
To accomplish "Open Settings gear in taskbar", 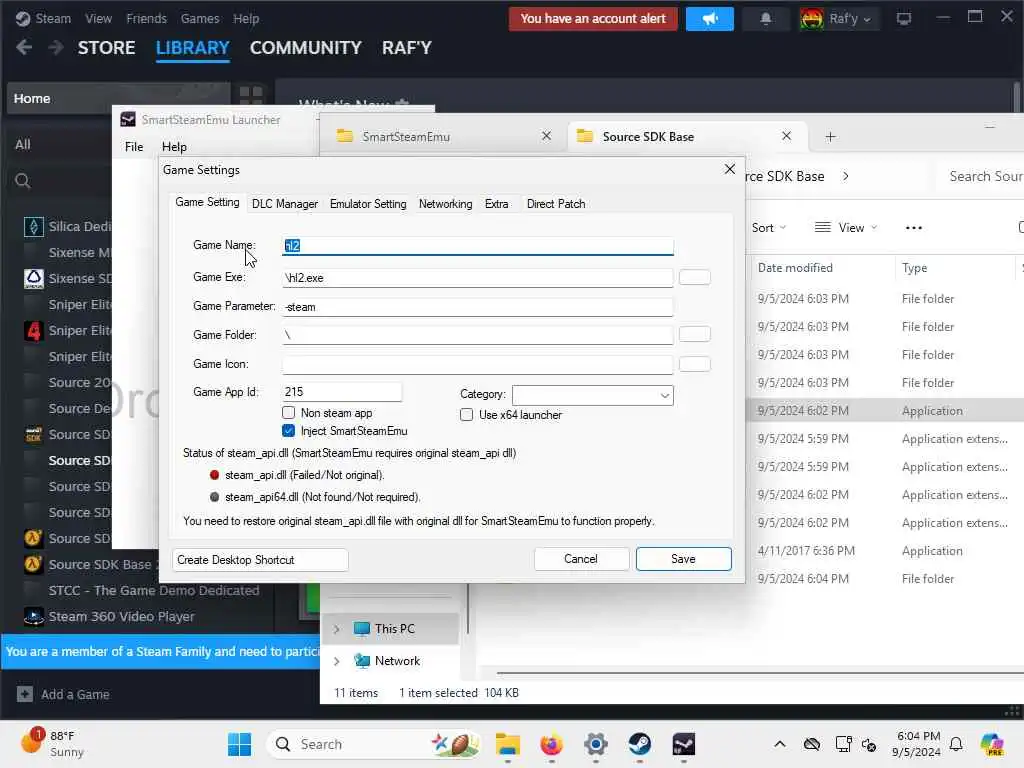I will coord(596,744).
